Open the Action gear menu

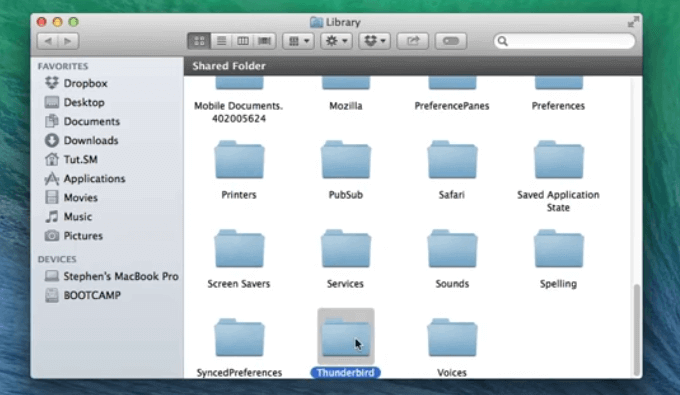[x=336, y=41]
